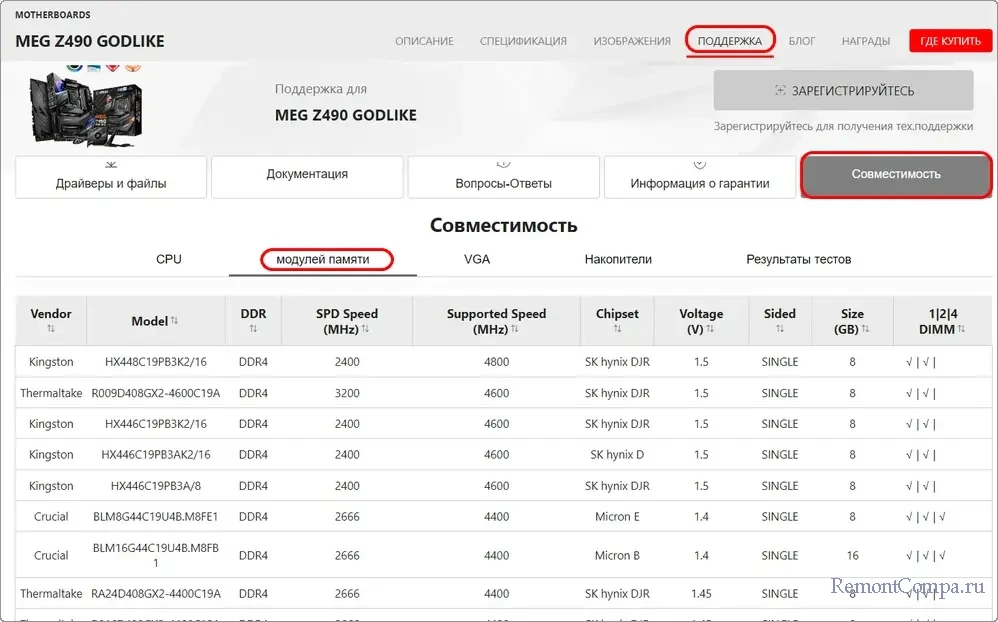
Task: Click the Информация о гарантии button
Action: pos(700,177)
